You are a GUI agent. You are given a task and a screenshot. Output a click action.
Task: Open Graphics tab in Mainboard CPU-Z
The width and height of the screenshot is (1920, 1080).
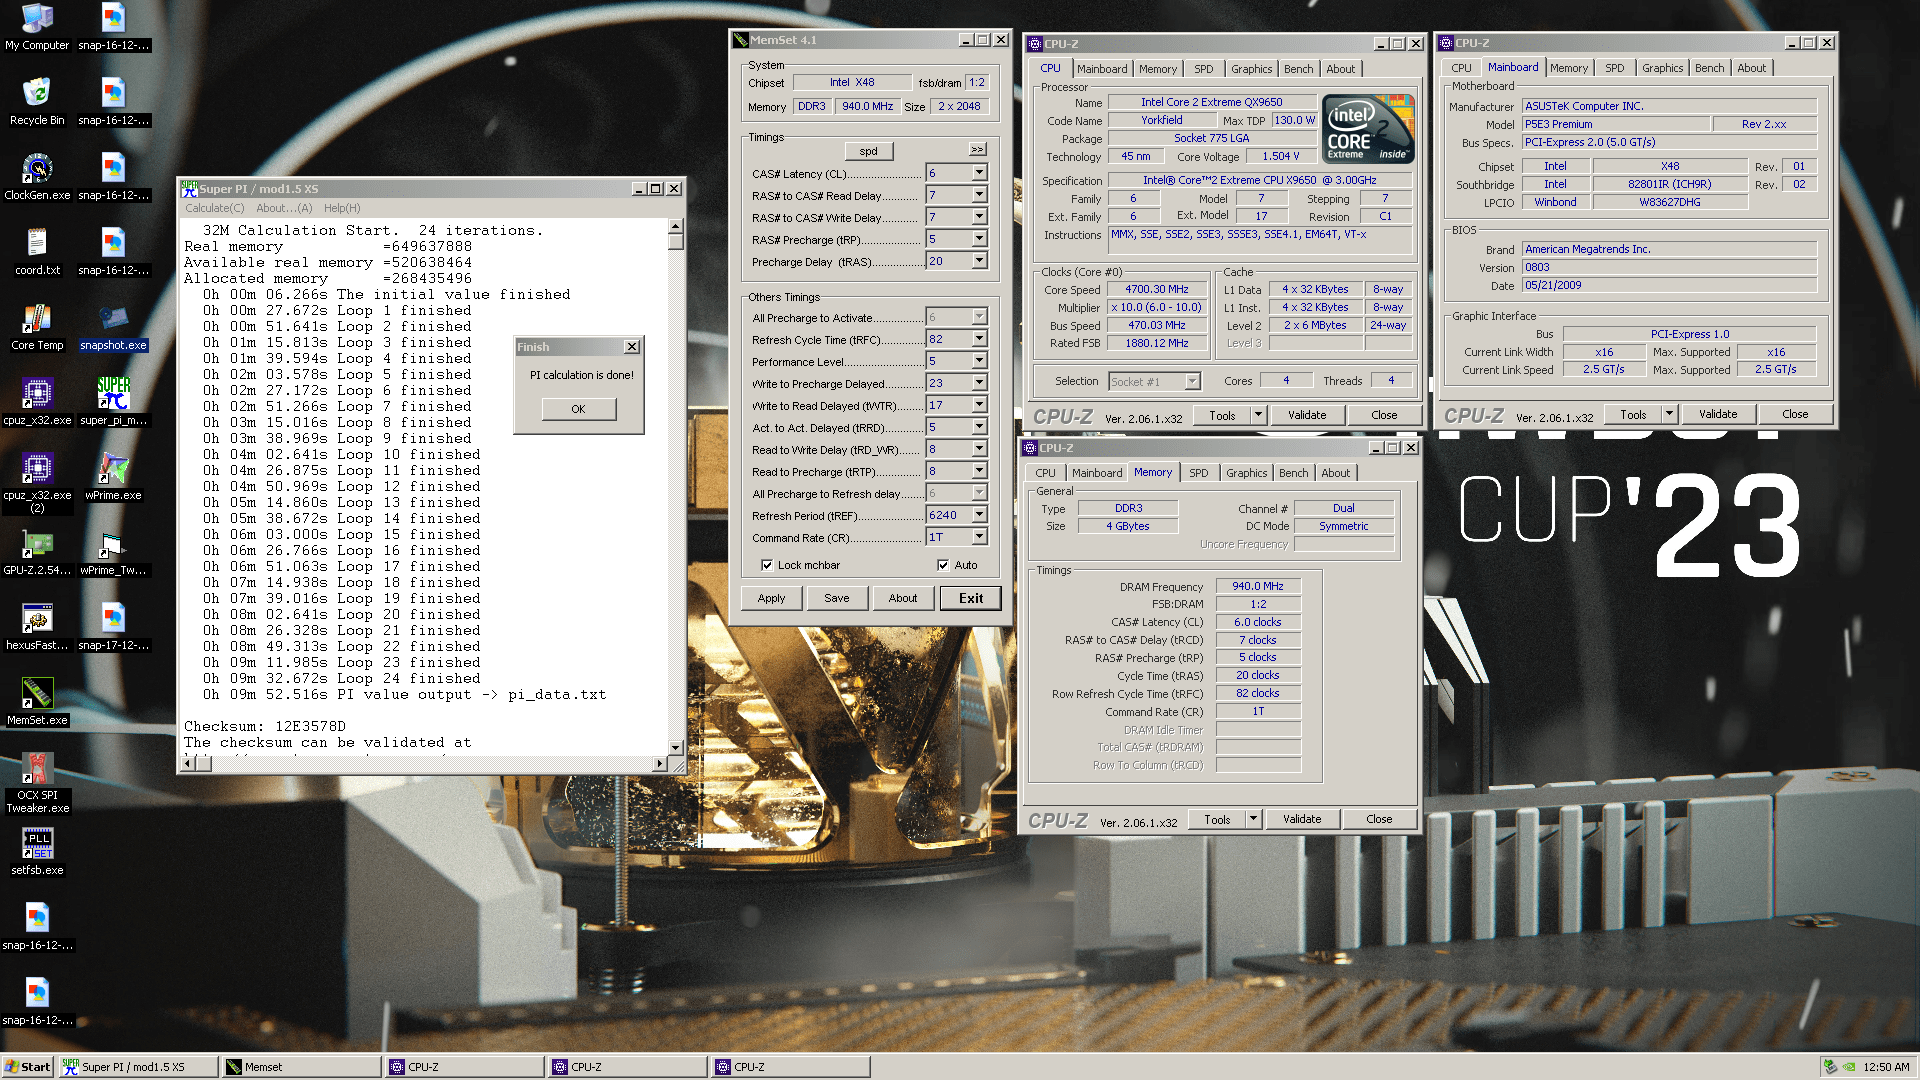(x=1662, y=68)
